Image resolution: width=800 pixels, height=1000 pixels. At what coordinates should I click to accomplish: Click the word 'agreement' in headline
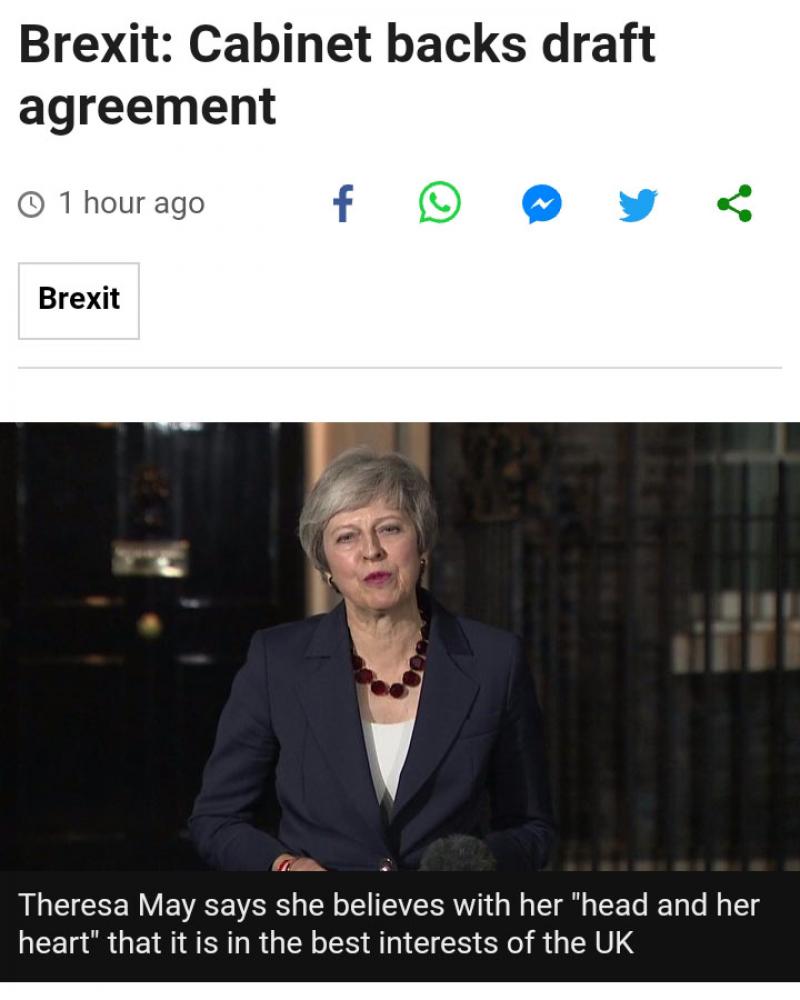pos(147,108)
